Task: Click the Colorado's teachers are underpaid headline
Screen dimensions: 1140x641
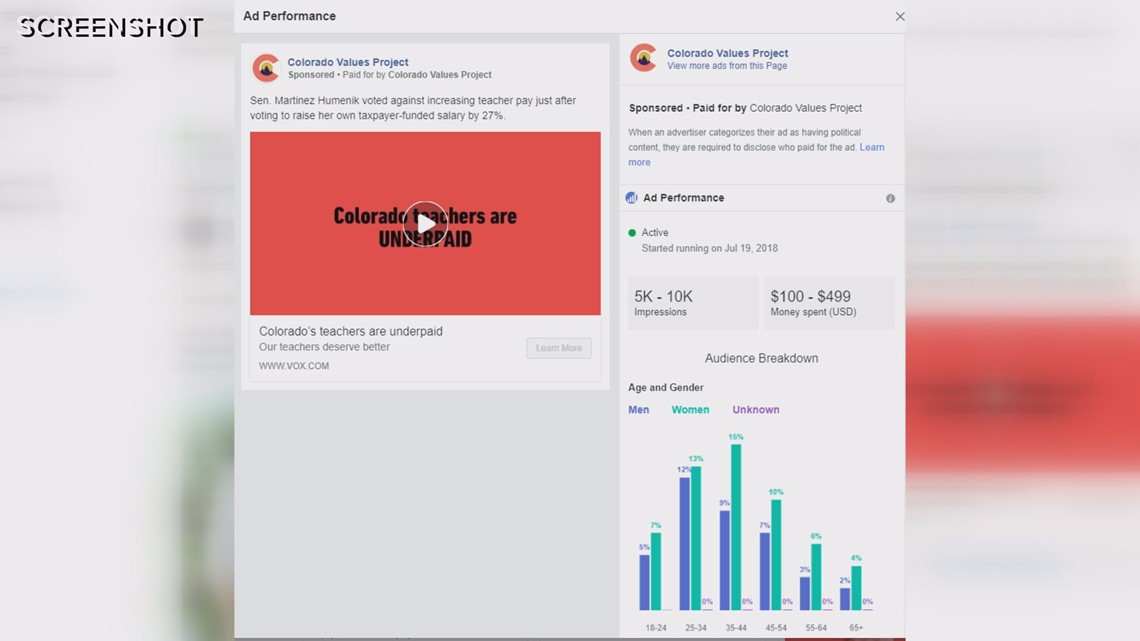Action: pos(350,331)
